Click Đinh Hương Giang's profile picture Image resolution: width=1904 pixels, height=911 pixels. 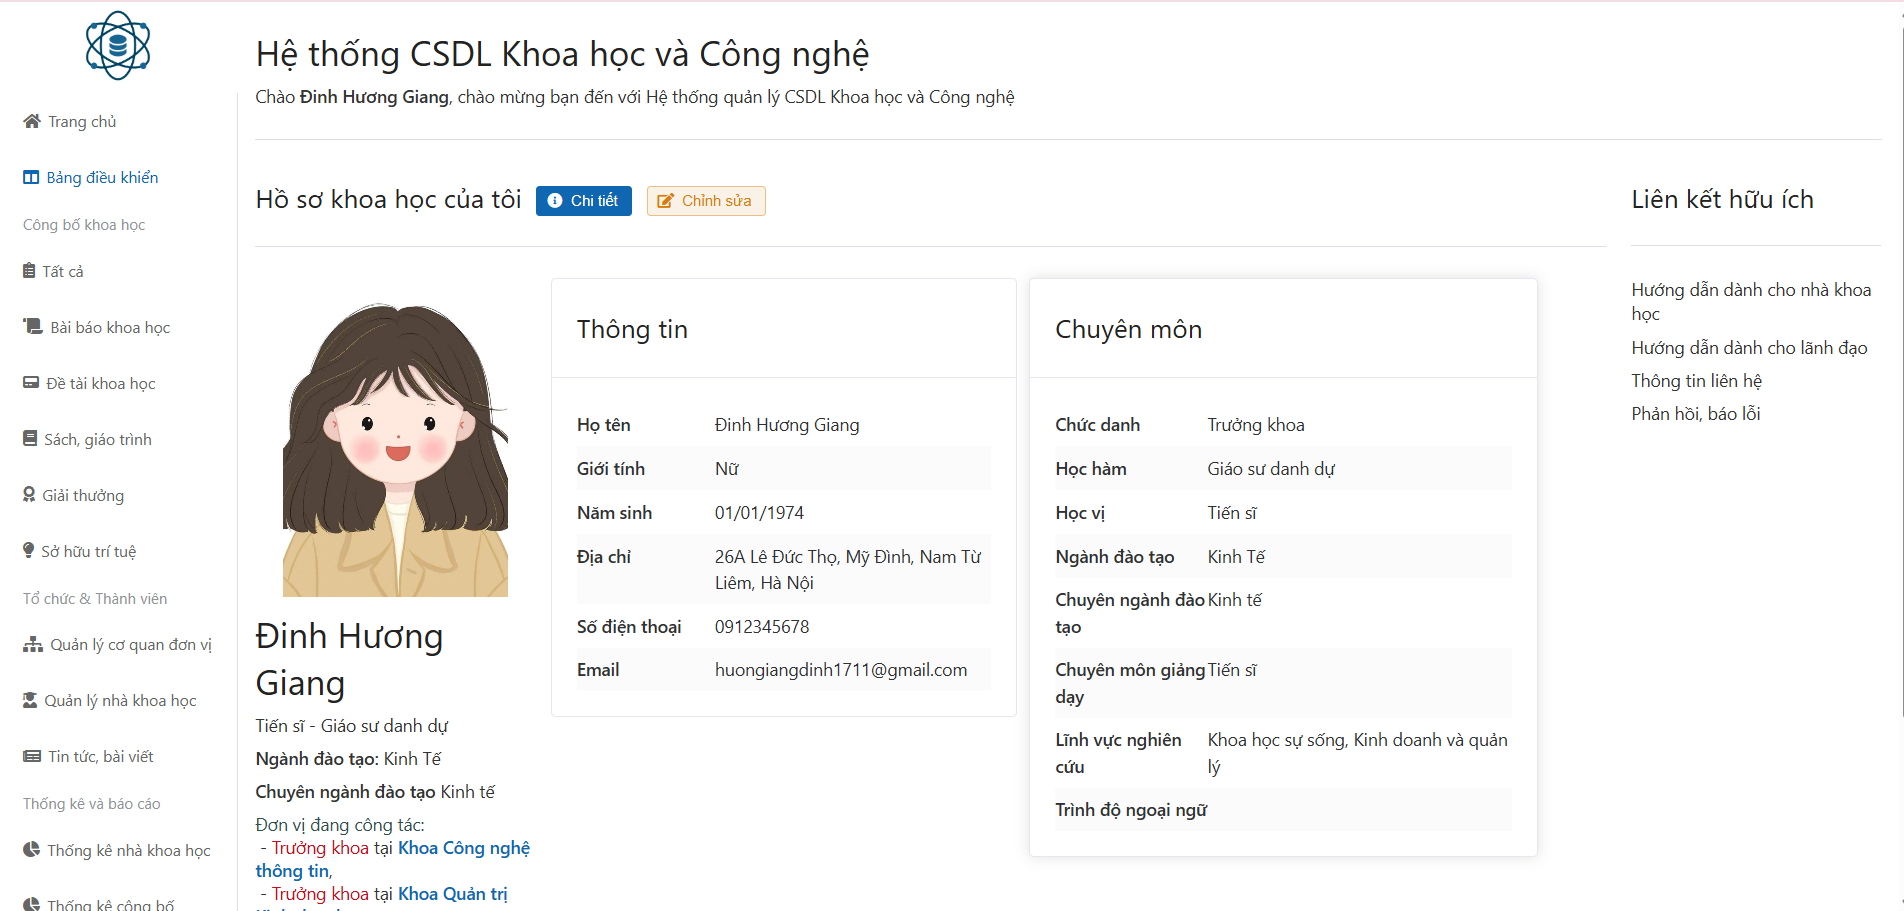[x=394, y=450]
